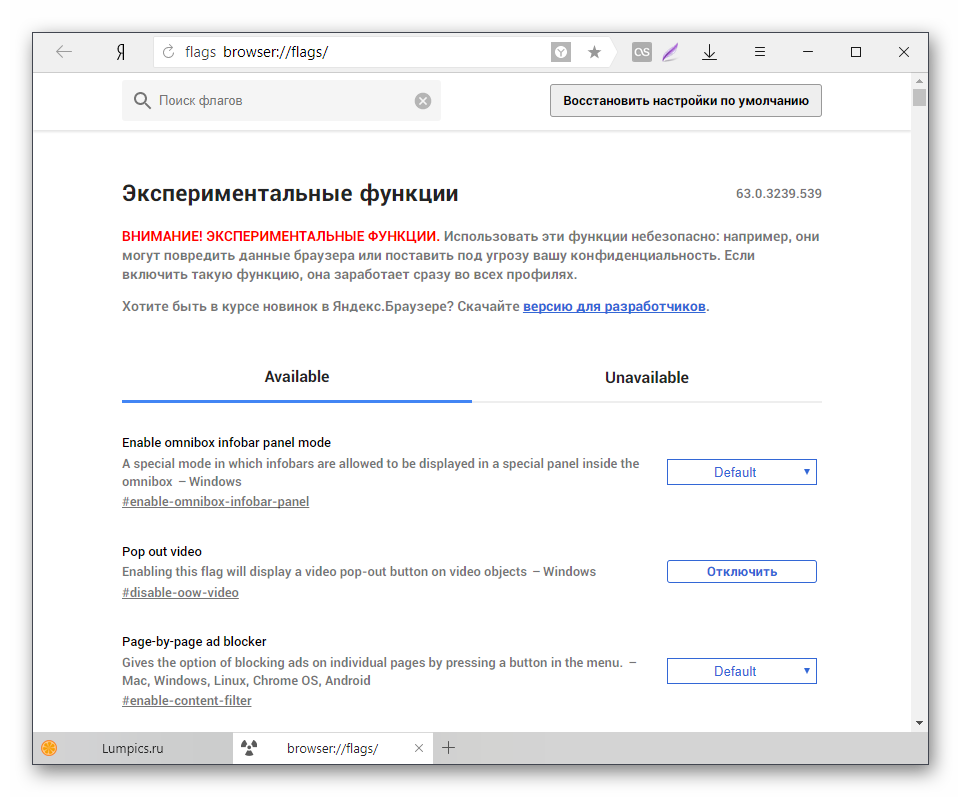The height and width of the screenshot is (797, 961).
Task: Click Восстановить настройки по умолчанию button
Action: 685,101
